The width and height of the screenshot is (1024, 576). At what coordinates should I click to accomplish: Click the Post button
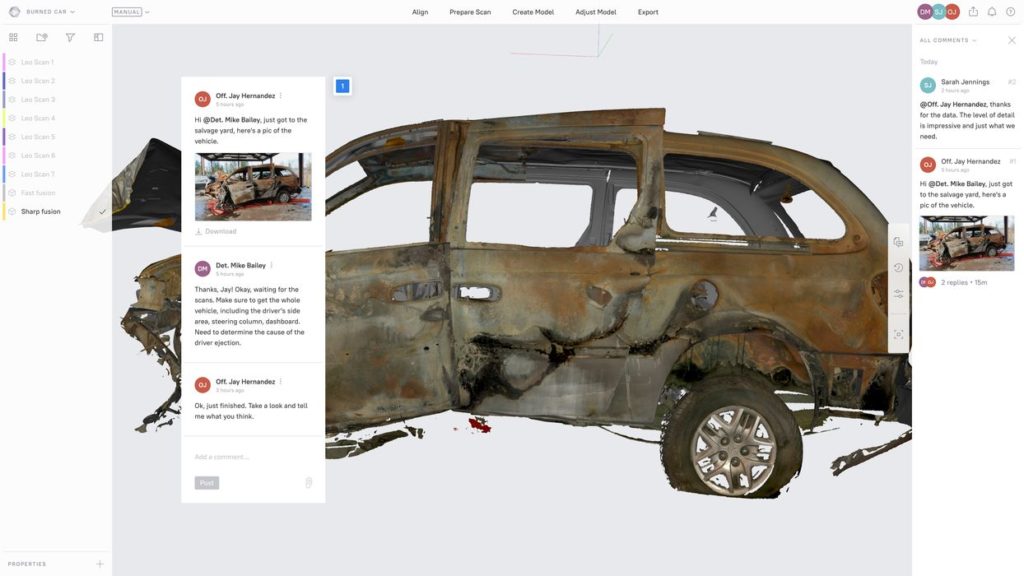[207, 483]
